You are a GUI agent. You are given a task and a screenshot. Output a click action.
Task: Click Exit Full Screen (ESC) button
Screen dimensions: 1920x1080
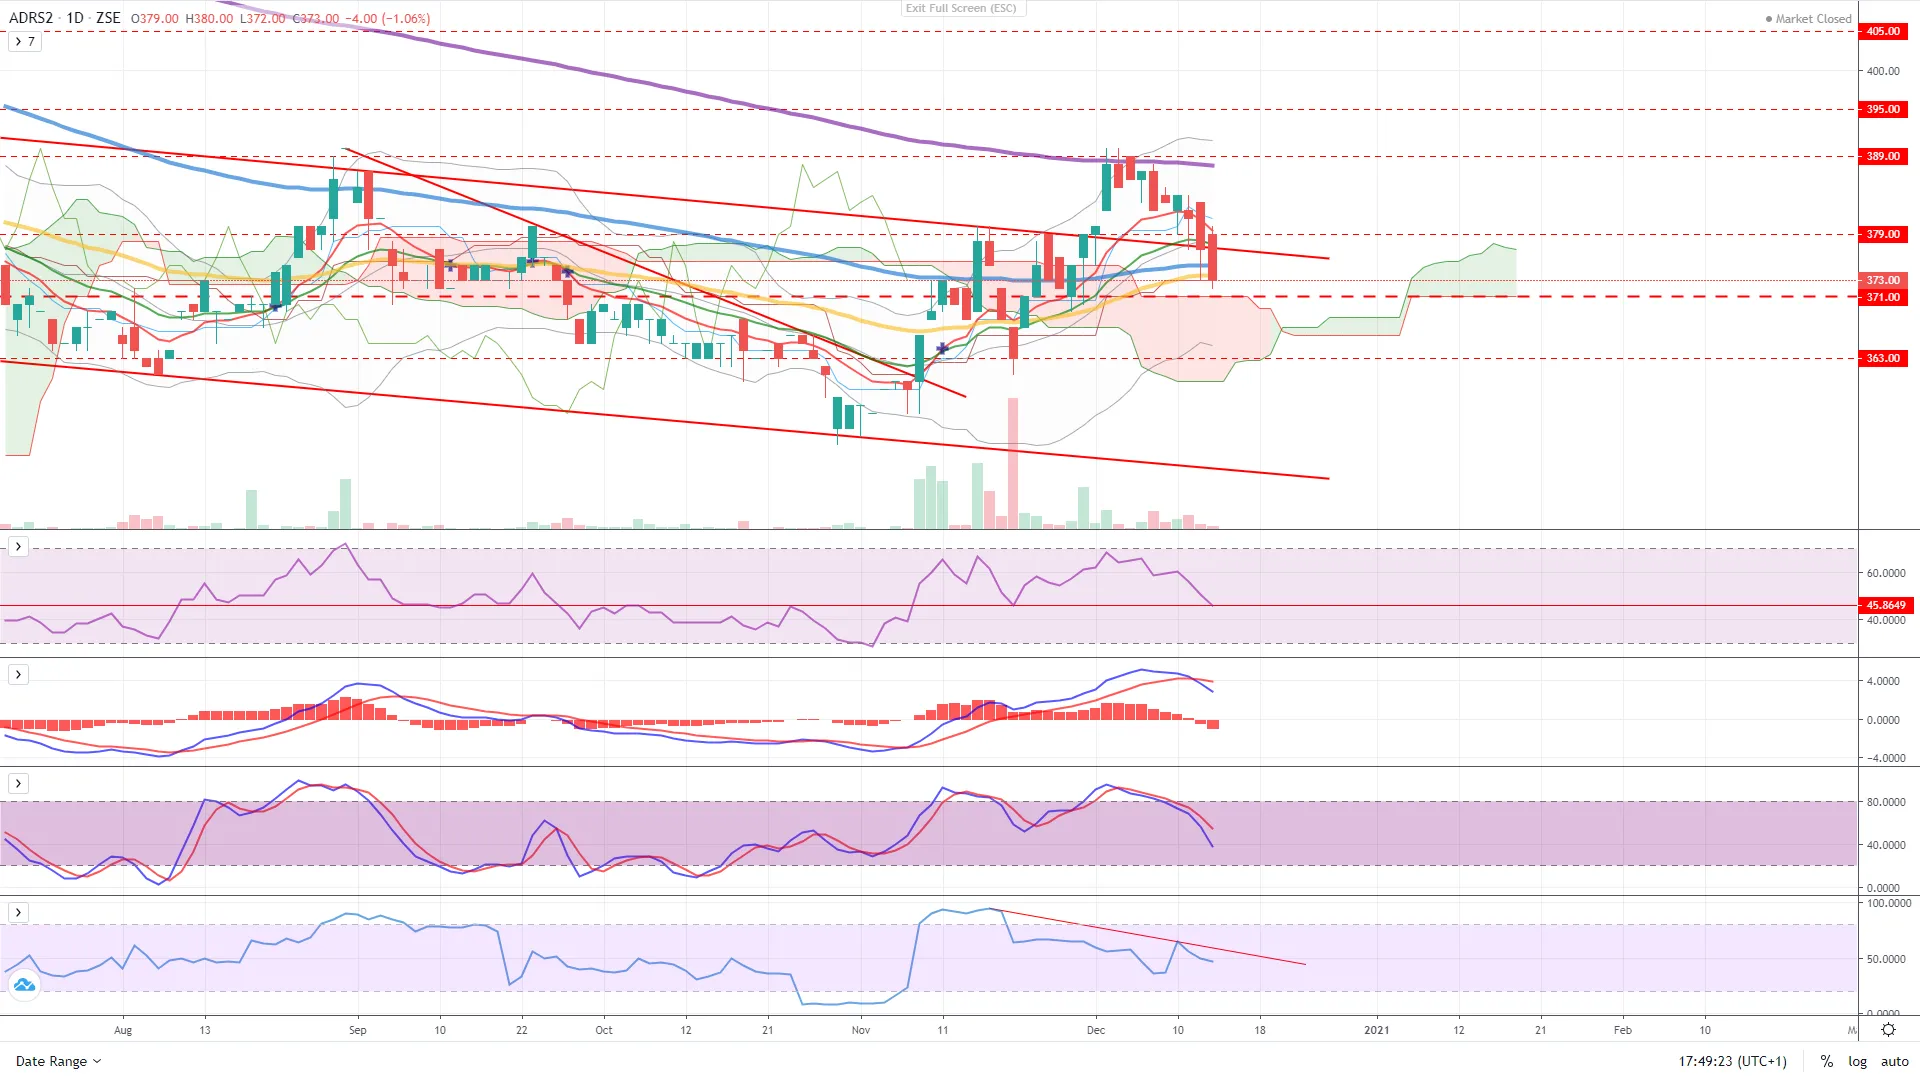click(960, 8)
